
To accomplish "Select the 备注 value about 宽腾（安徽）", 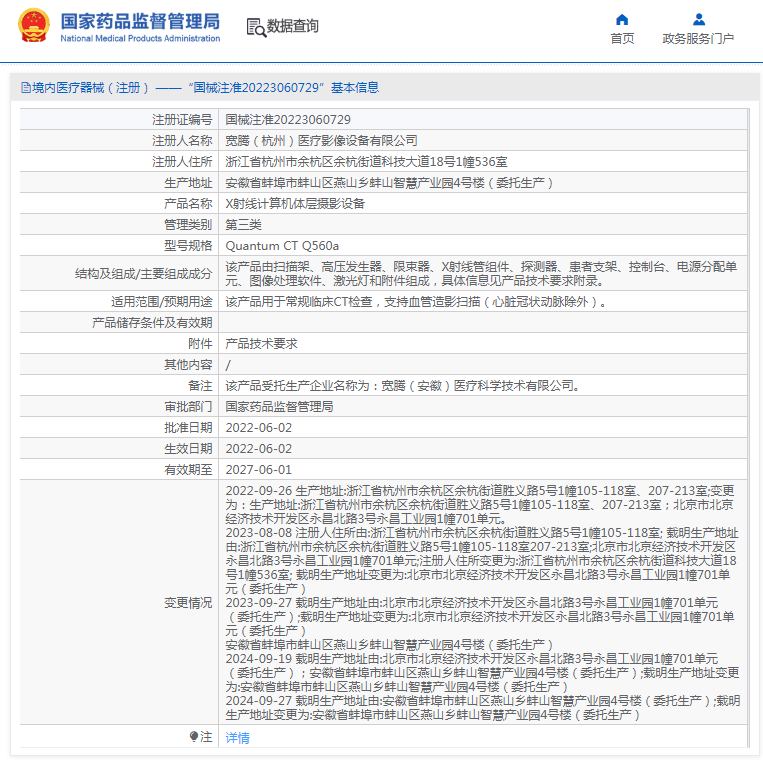I will tap(403, 385).
